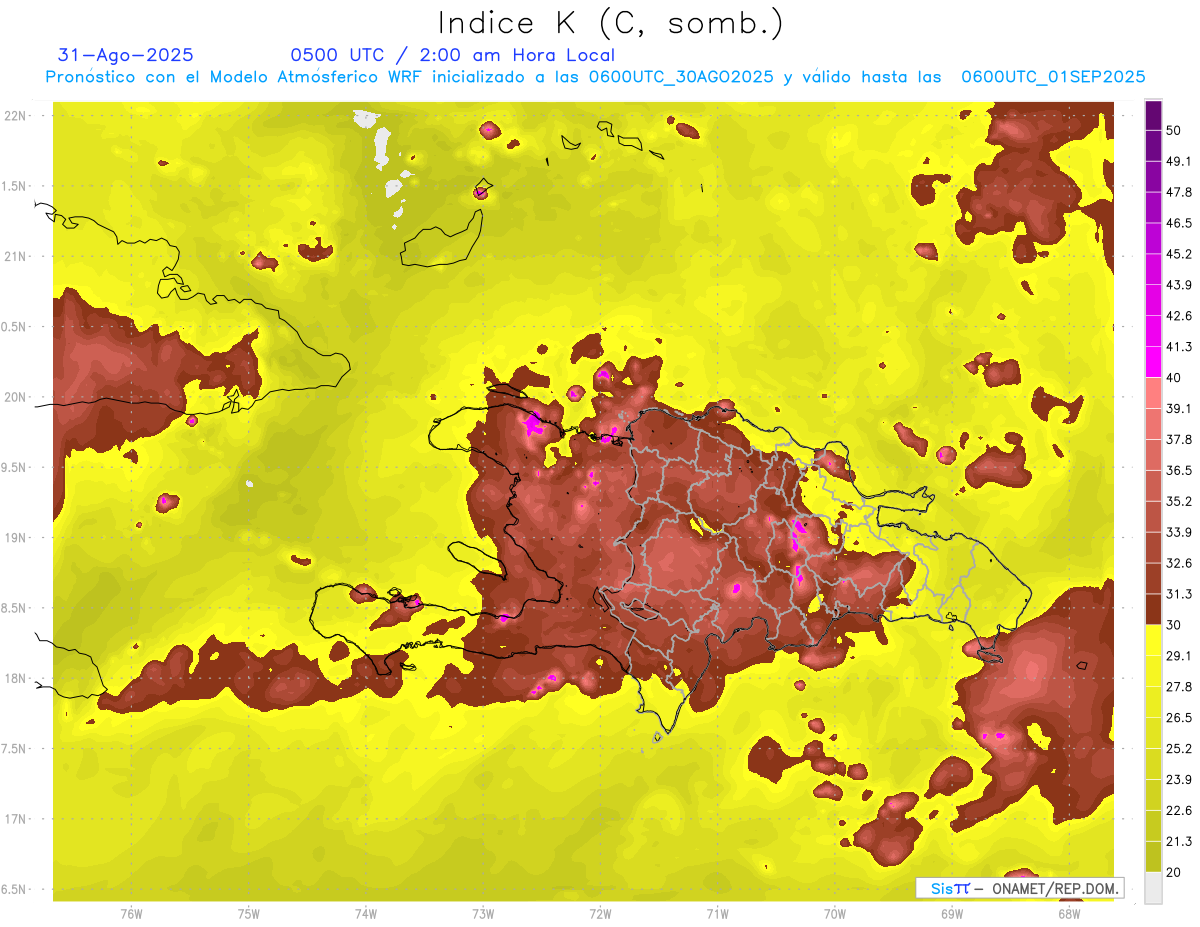Viewport: 1200px width, 927px height.
Task: Click the 73W longitude label
Action: click(483, 914)
